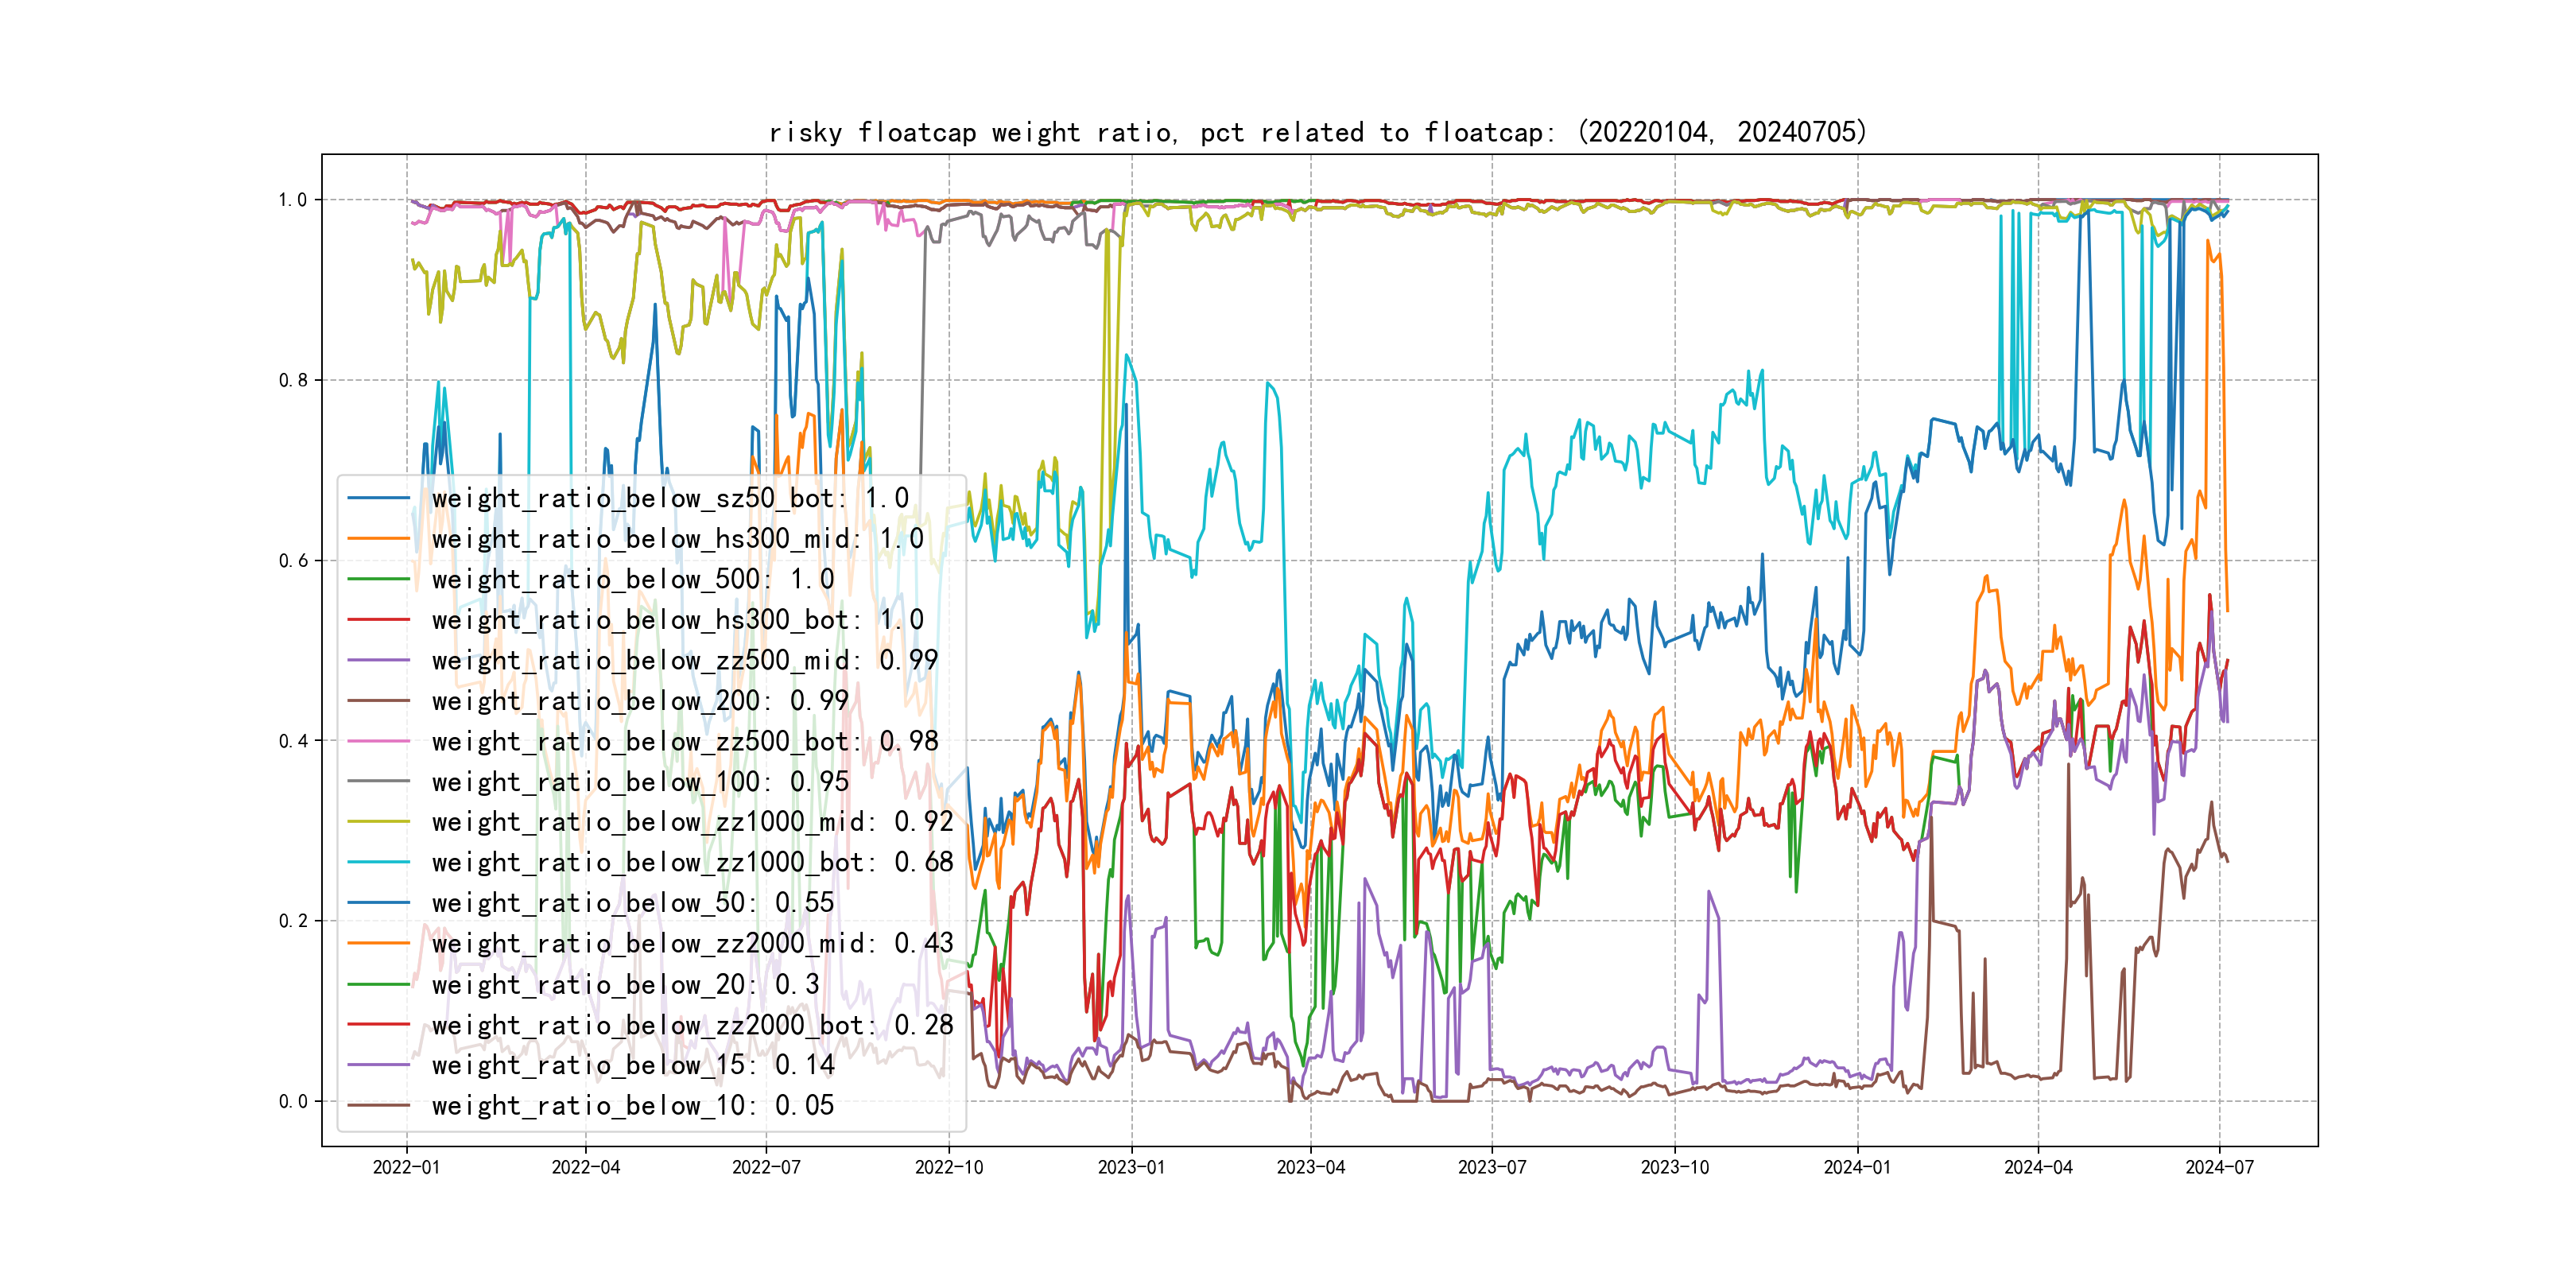Viewport: 2576px width, 1288px height.
Task: Click the 0.8 y-axis tick label
Action: (x=293, y=380)
